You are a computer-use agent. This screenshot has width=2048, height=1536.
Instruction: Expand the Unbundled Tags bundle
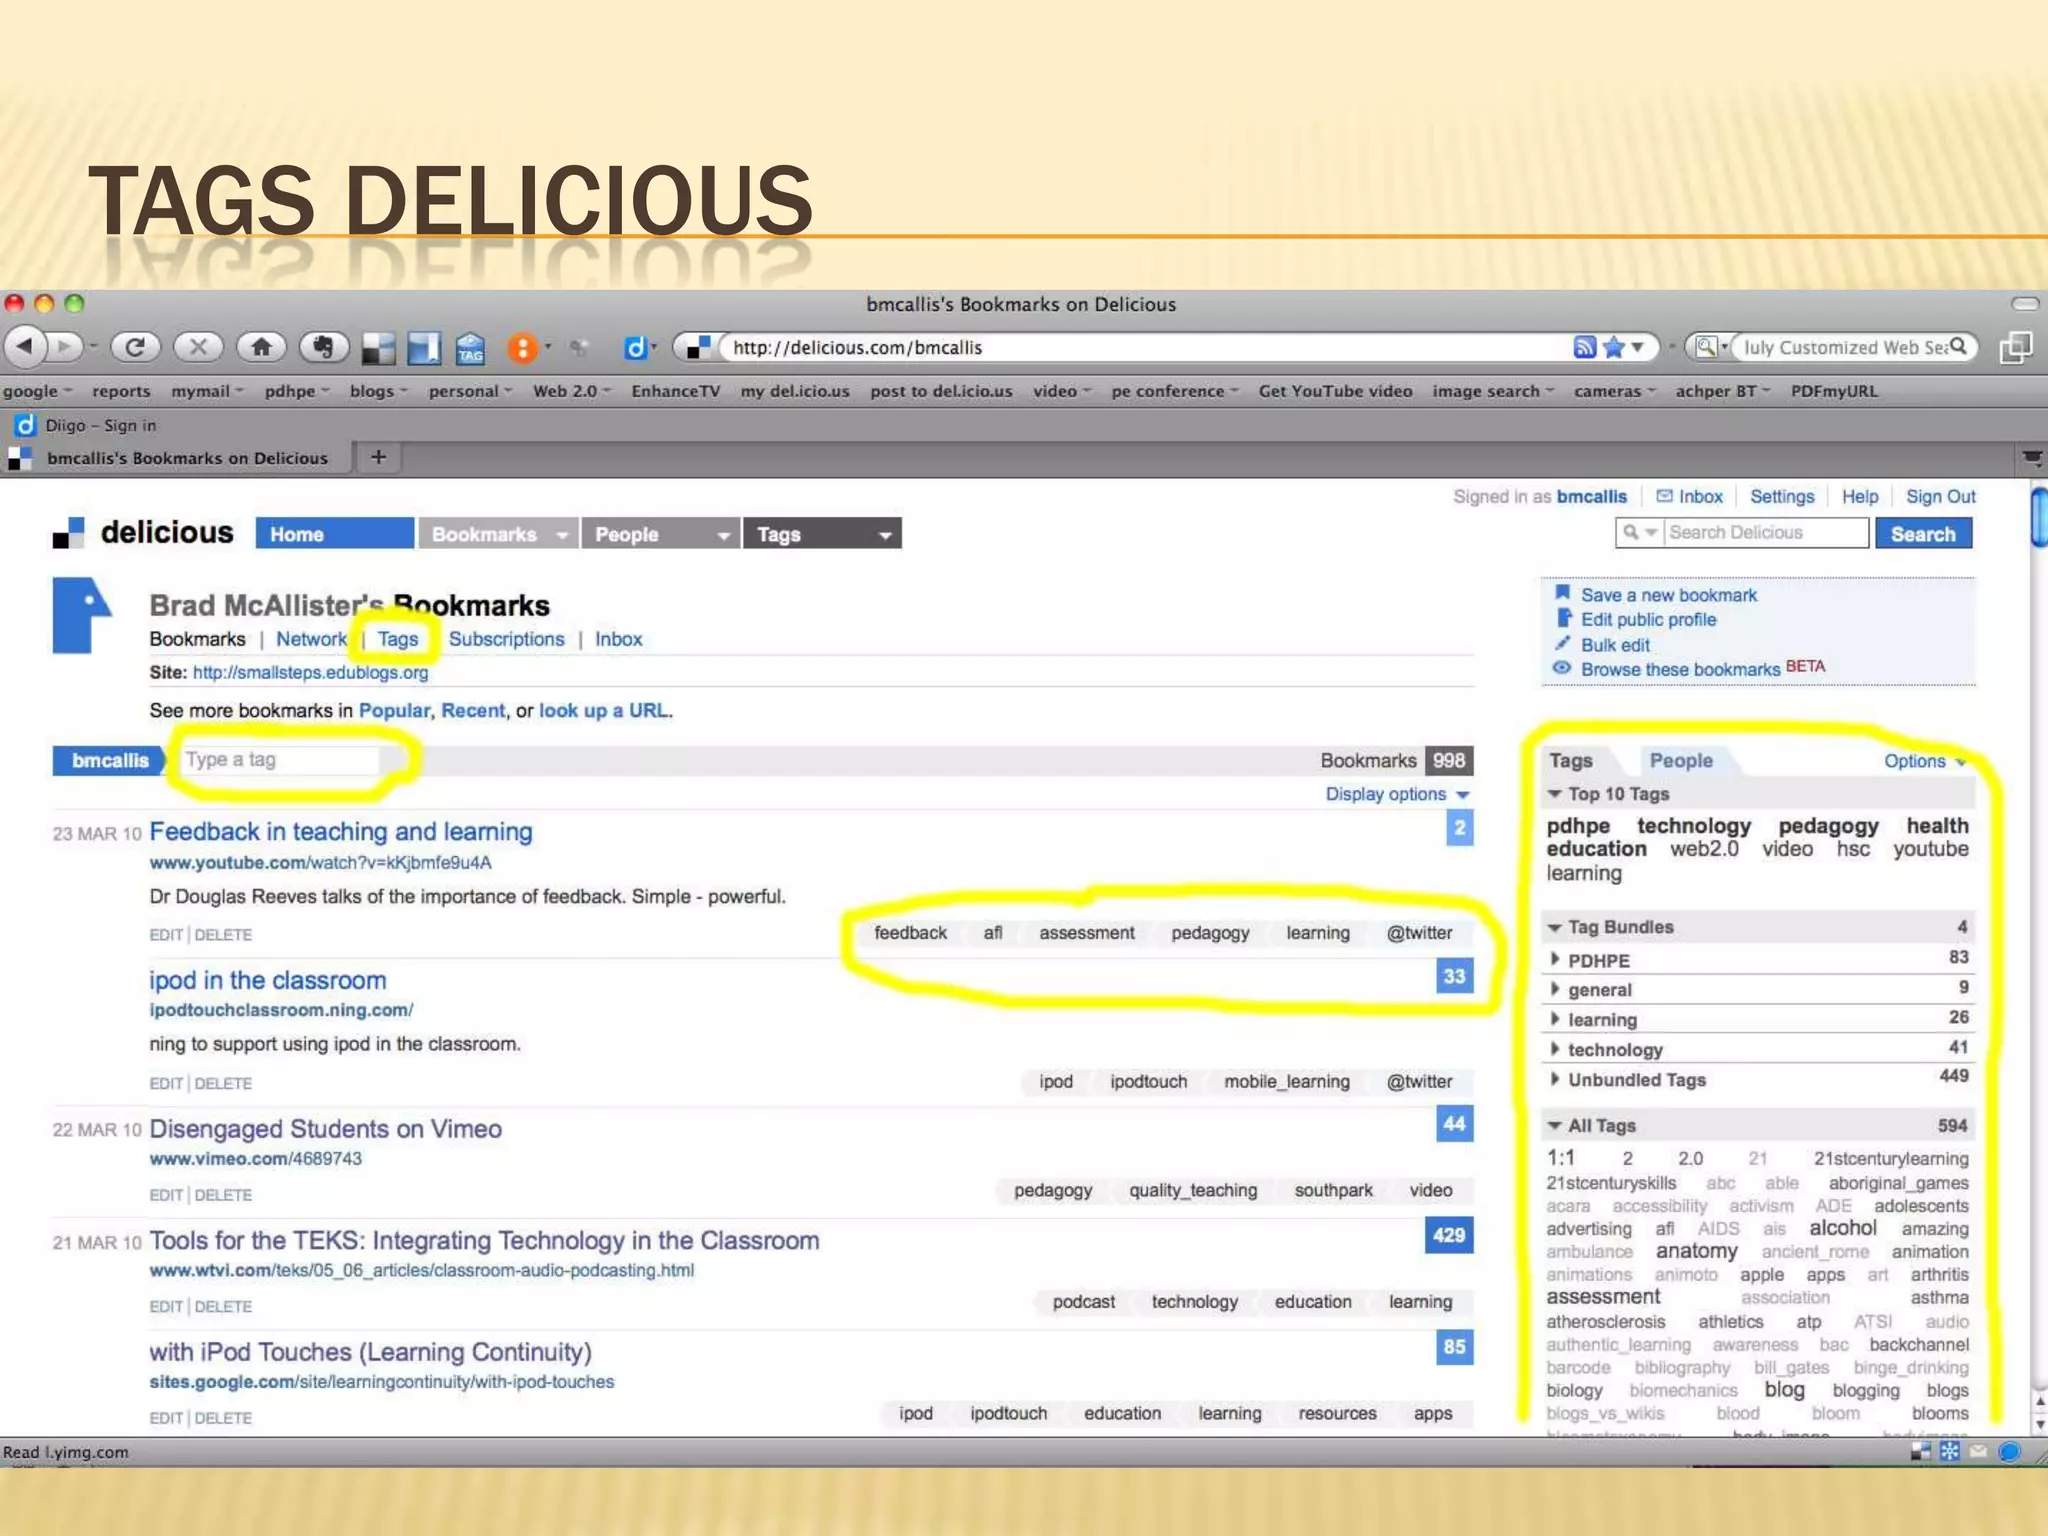click(x=1554, y=1080)
